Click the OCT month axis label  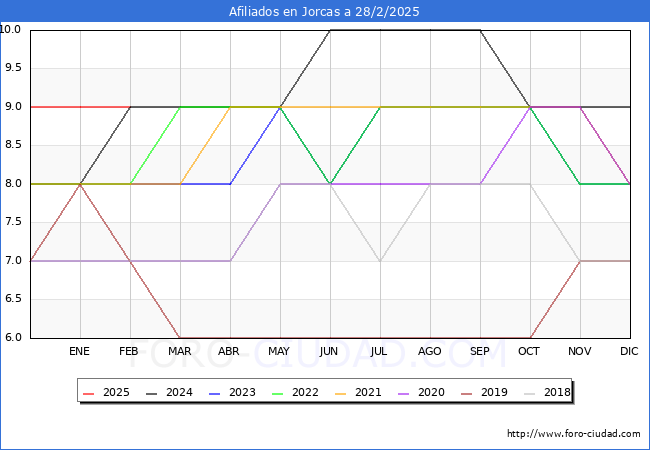click(x=529, y=351)
